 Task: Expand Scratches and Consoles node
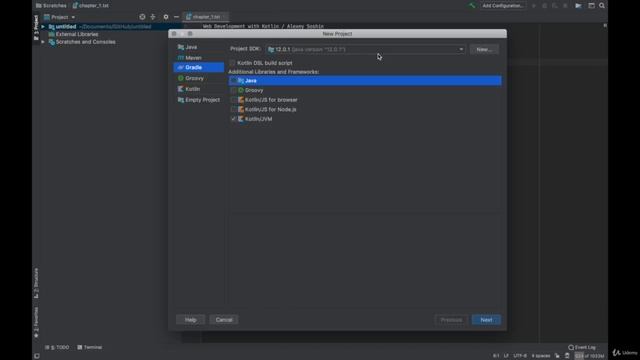(43, 42)
